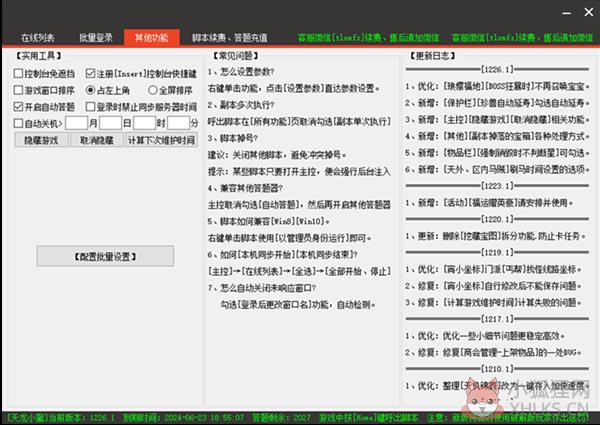Open 【配置批量设置】 button
The image size is (600, 425).
point(105,256)
